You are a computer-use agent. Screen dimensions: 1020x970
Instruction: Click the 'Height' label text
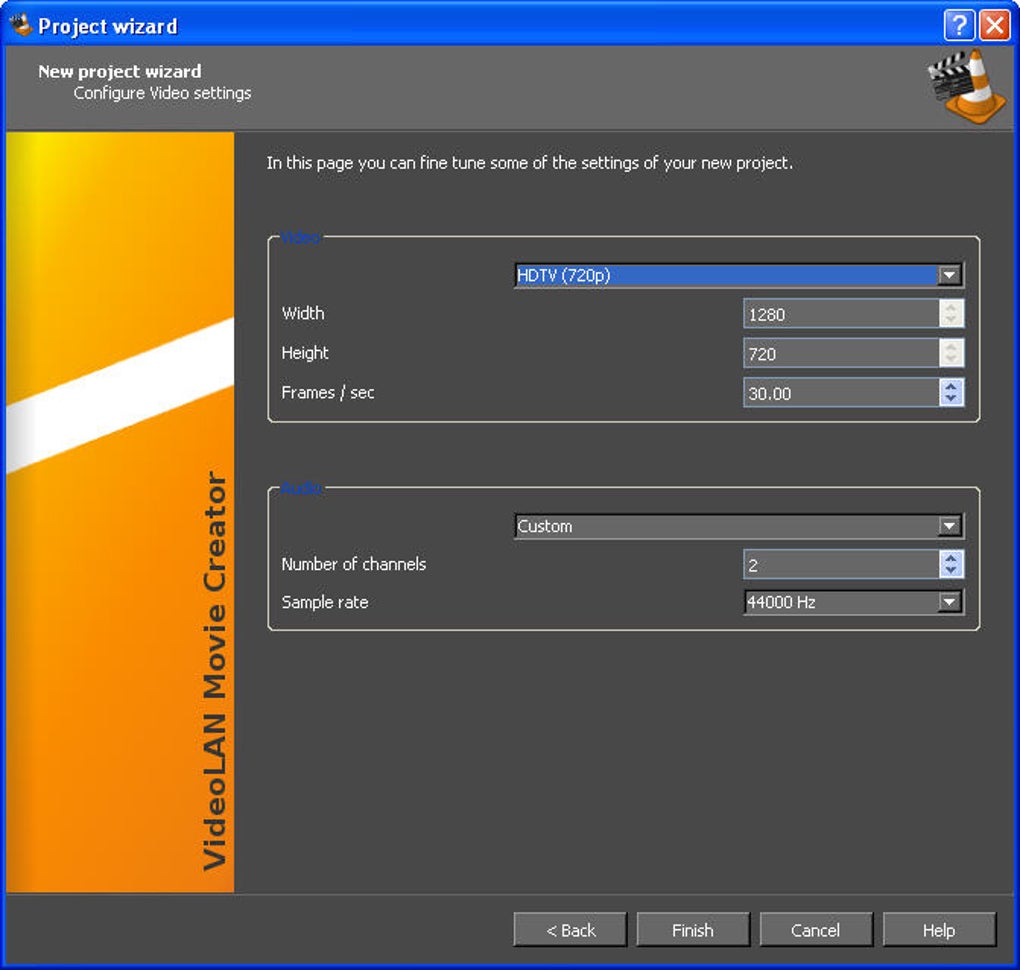pos(305,353)
